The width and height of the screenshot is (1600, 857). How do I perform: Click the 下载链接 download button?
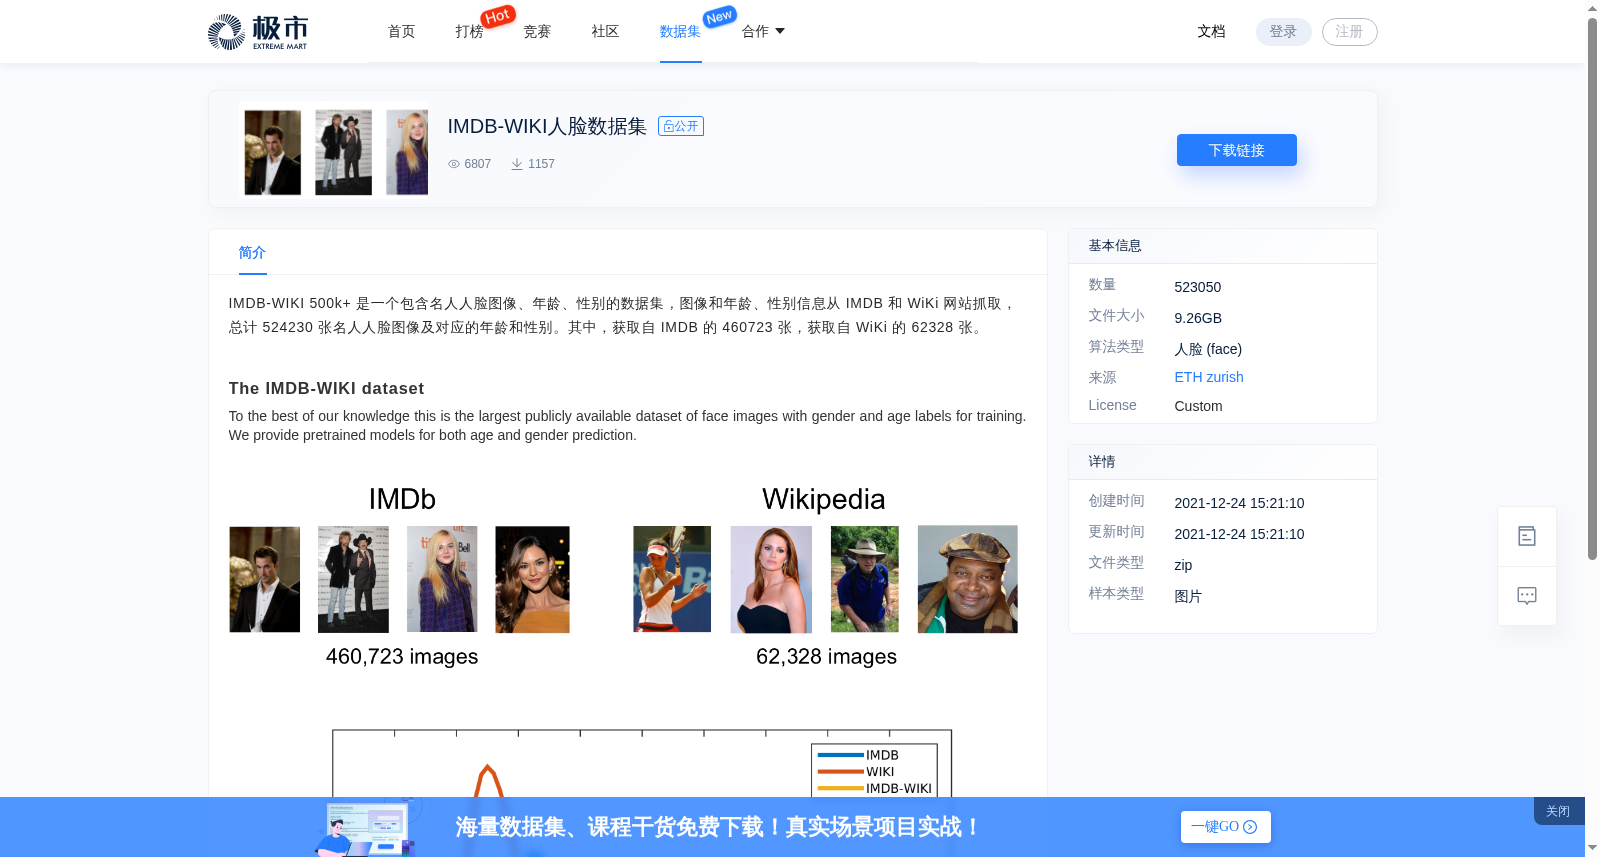1236,150
